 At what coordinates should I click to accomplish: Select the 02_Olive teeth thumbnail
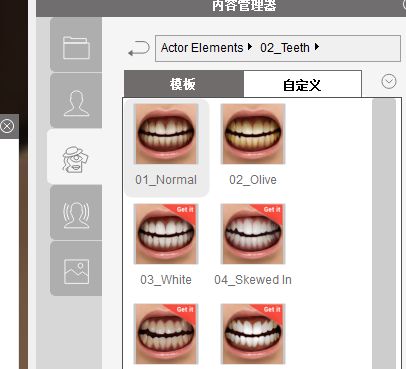(x=253, y=134)
